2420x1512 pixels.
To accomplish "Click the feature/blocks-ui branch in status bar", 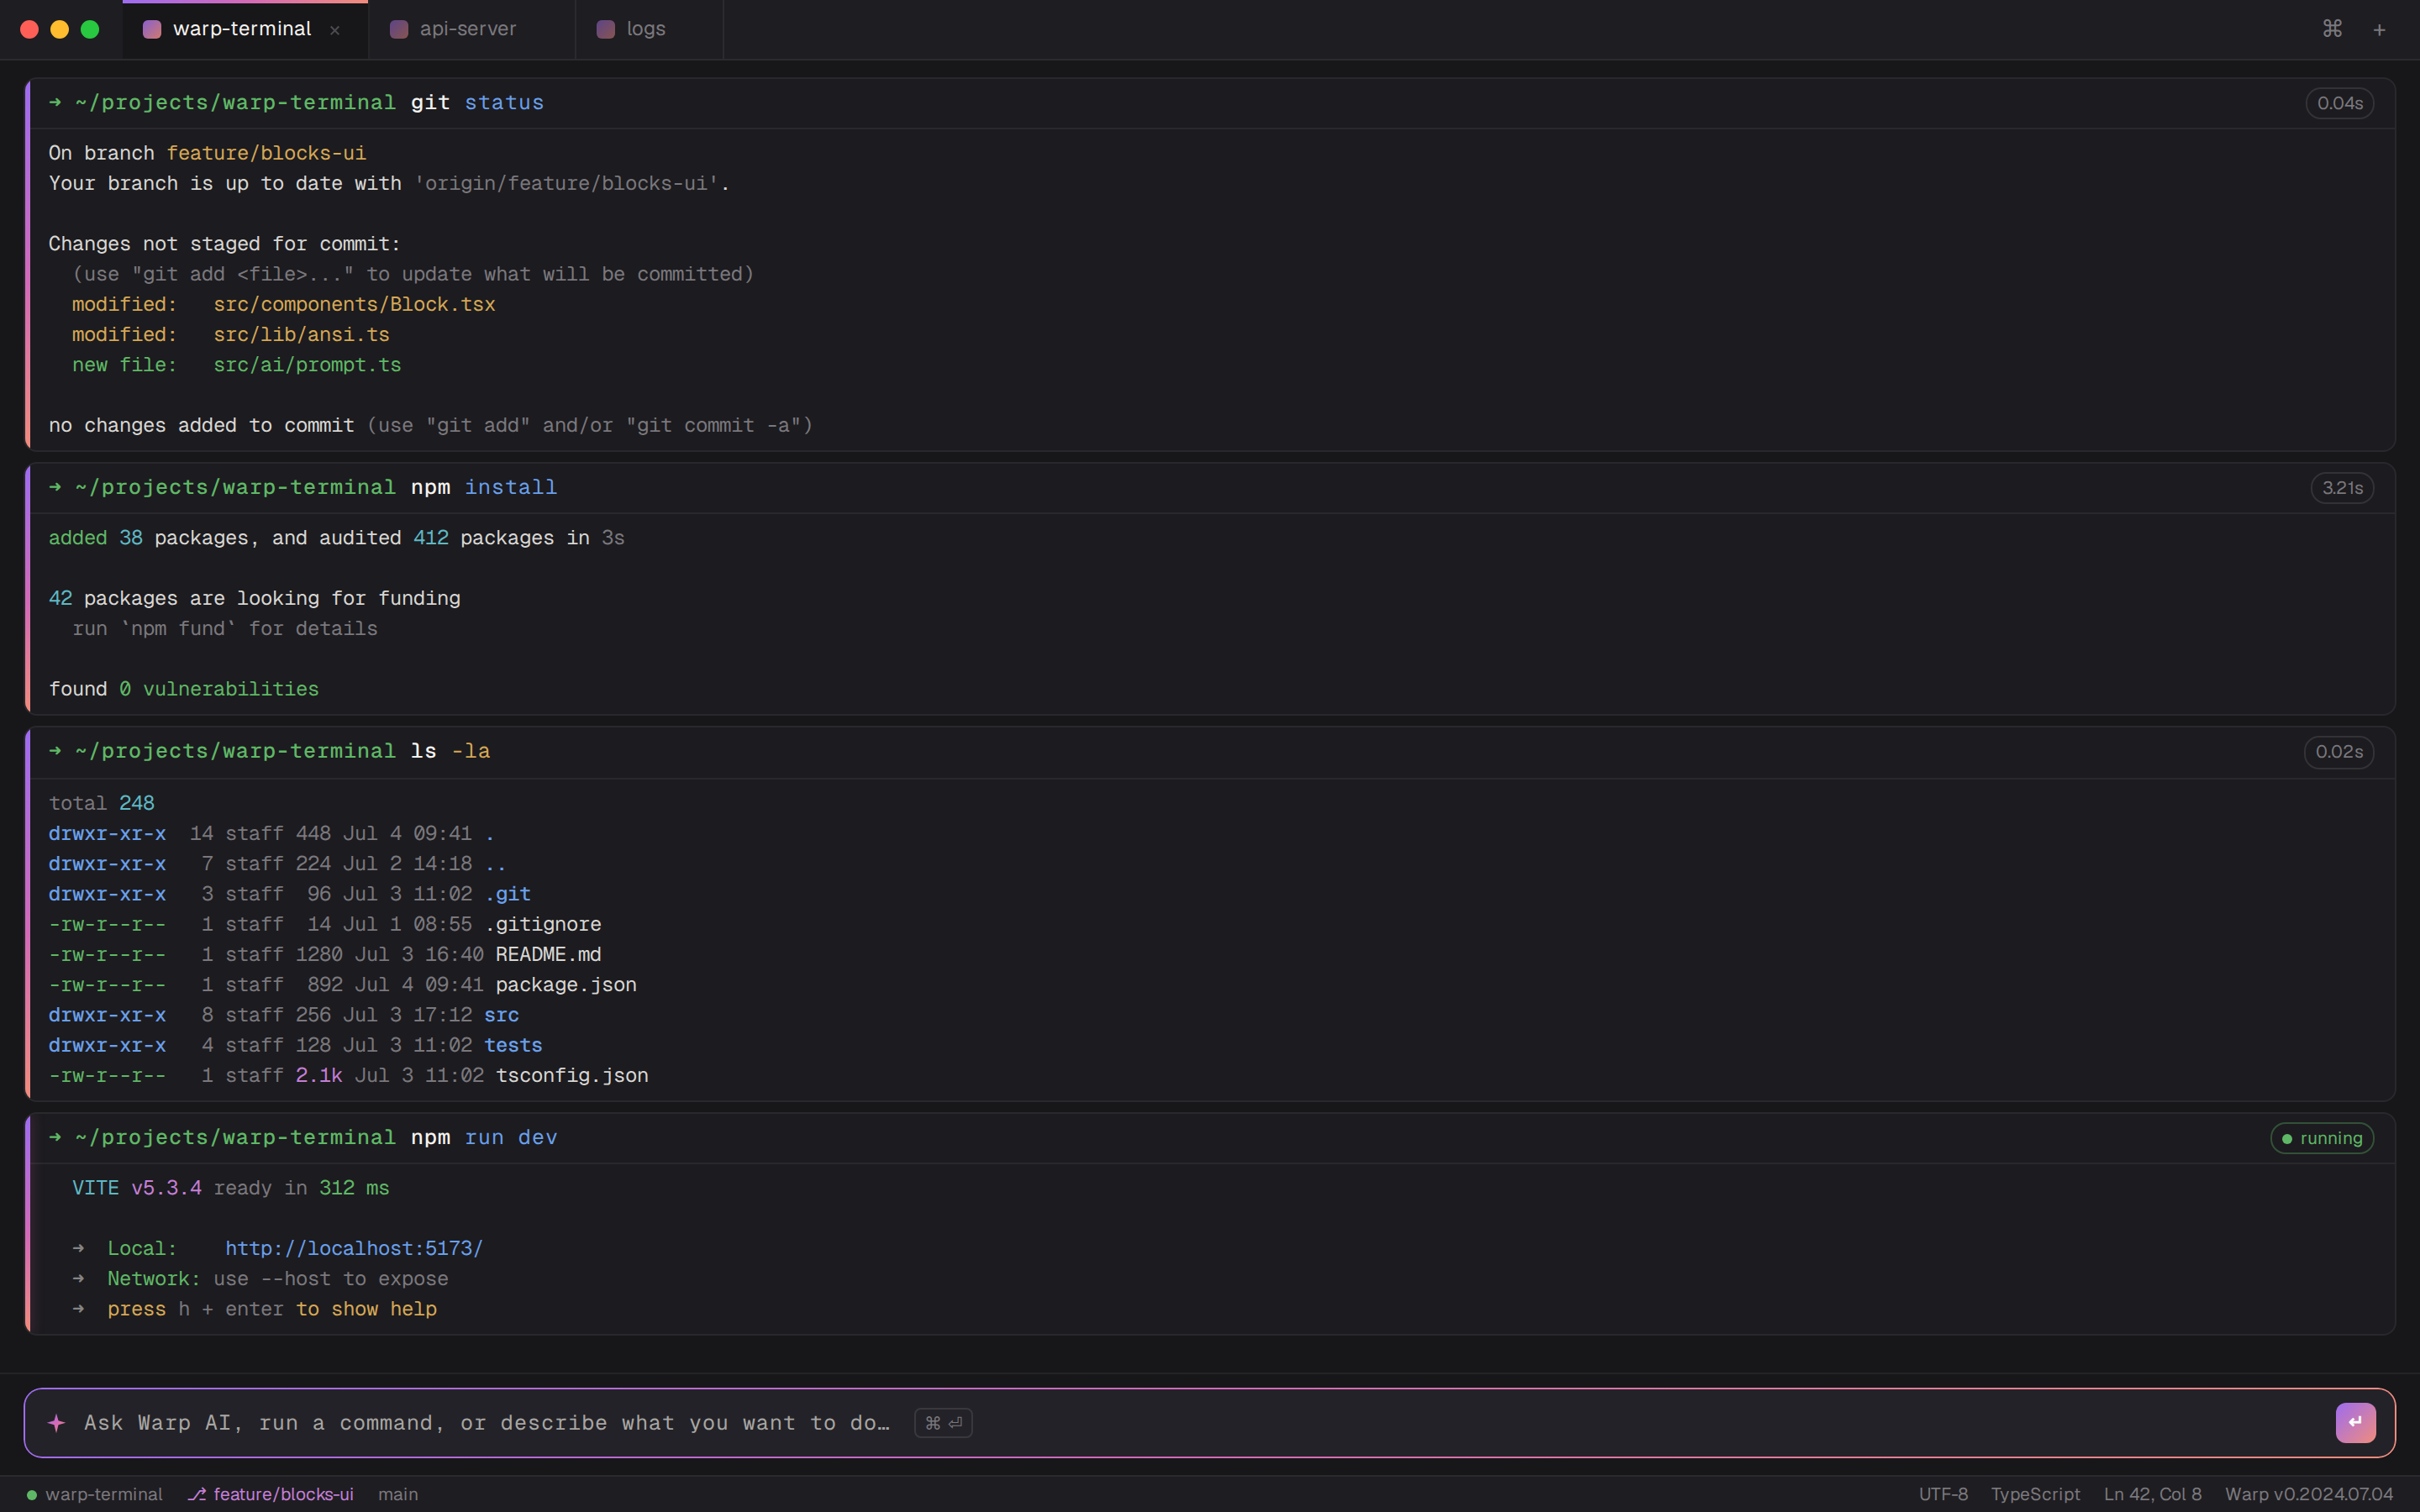I will pos(271,1494).
